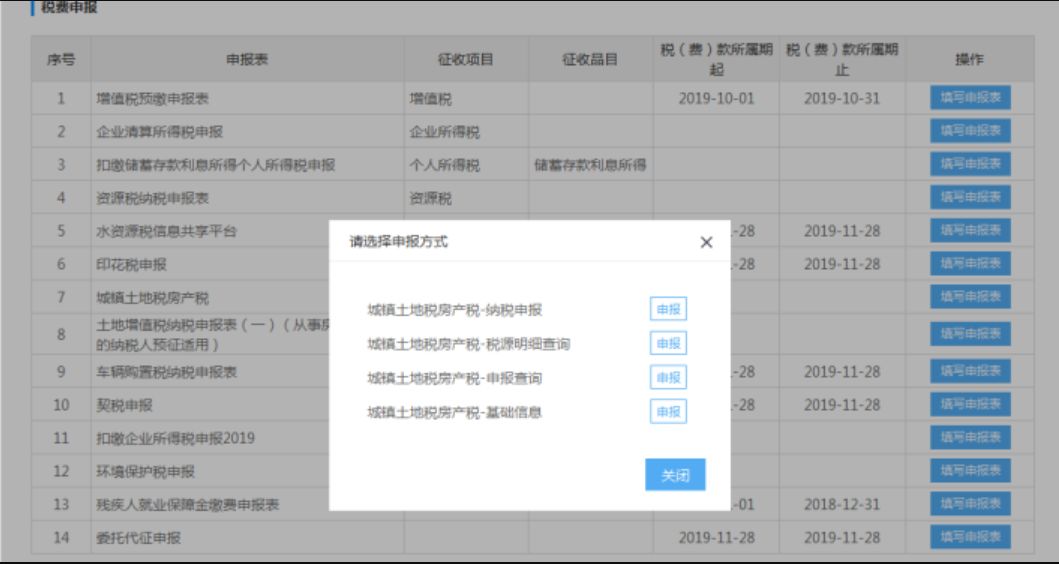Click the 关闭 button in the dialog
This screenshot has width=1059, height=564.
pos(675,475)
